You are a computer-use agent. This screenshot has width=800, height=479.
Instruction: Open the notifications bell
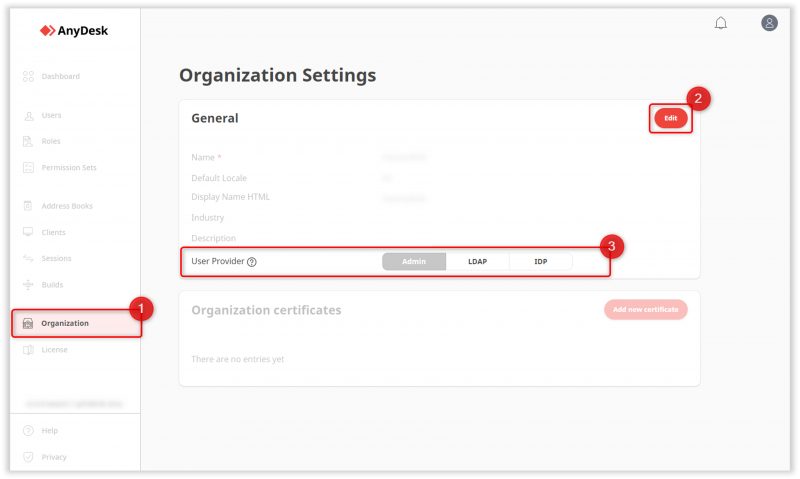[x=720, y=23]
